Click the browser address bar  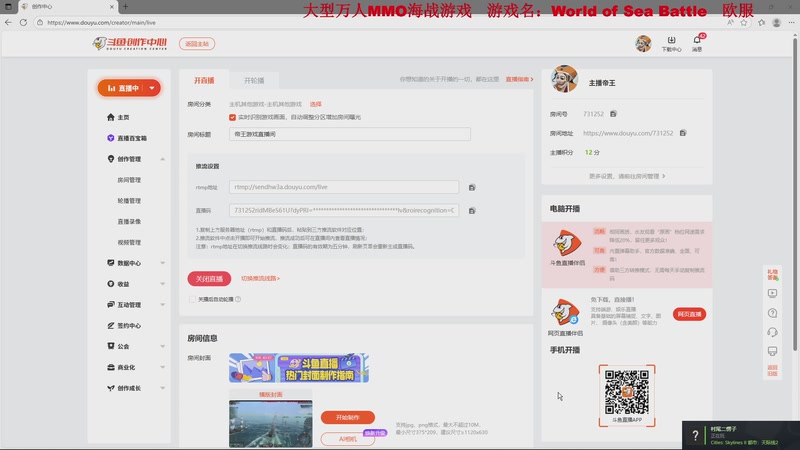[x=378, y=22]
